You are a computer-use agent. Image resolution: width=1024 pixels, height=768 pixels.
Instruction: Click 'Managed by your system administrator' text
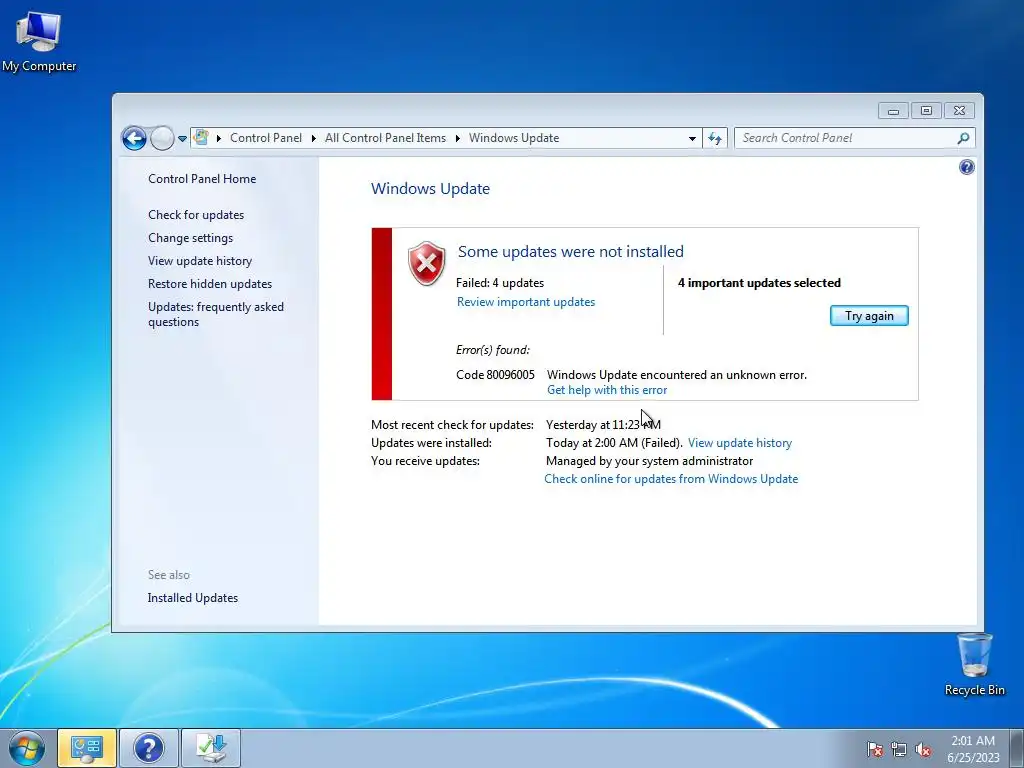(649, 461)
